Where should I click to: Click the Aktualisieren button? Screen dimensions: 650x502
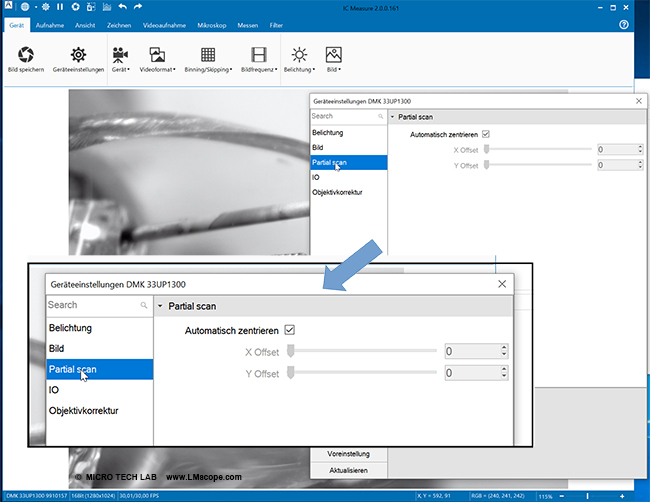[349, 469]
